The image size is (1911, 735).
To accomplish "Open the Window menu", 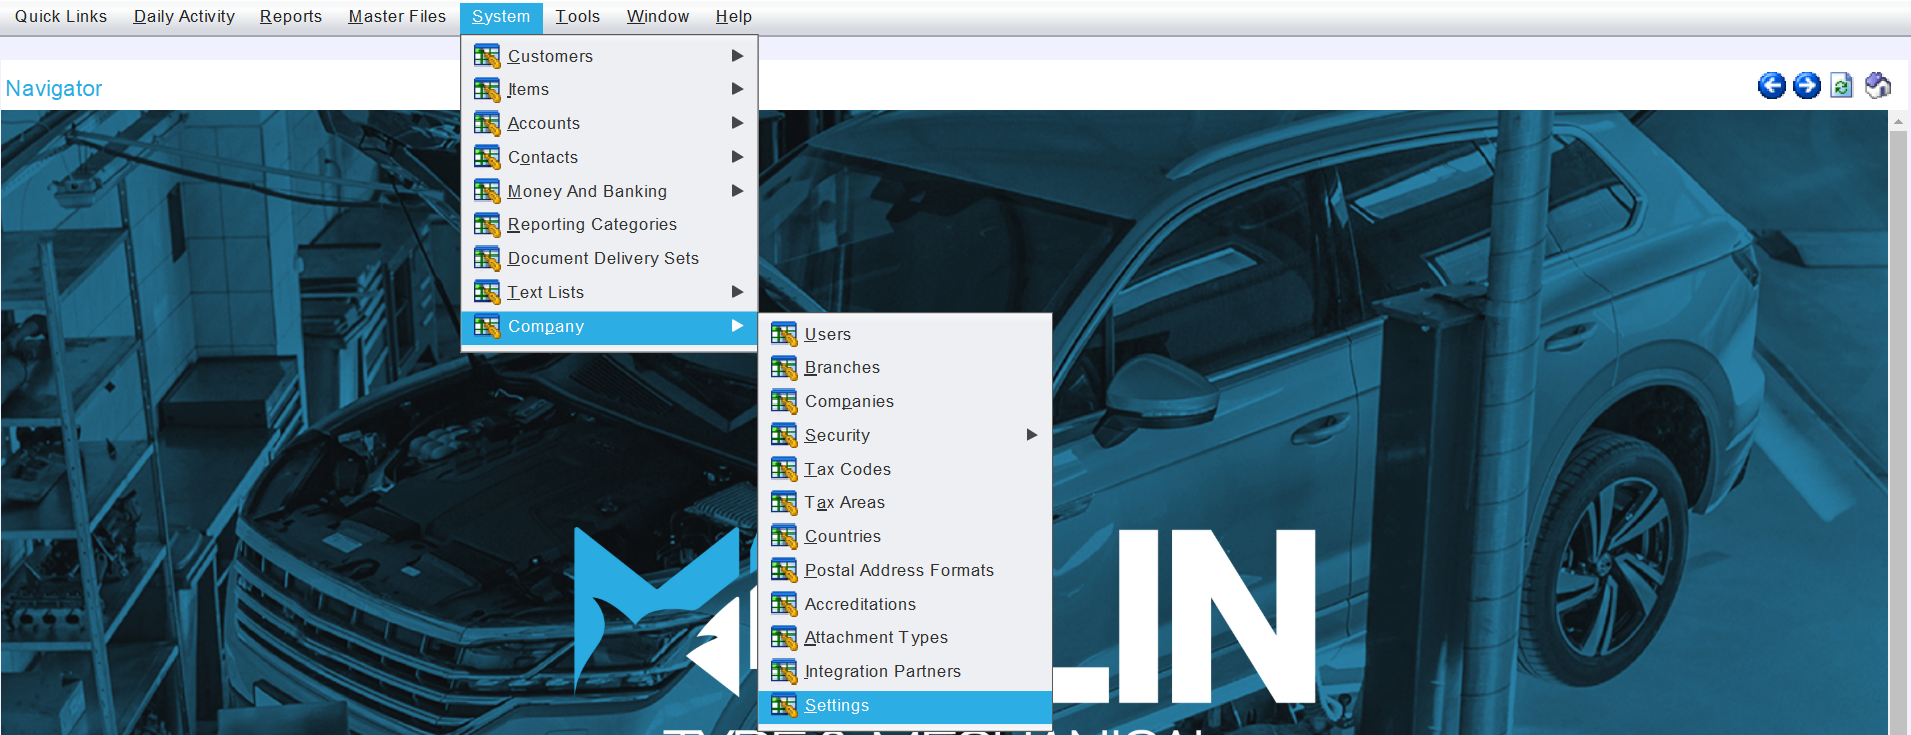I will click(x=658, y=17).
